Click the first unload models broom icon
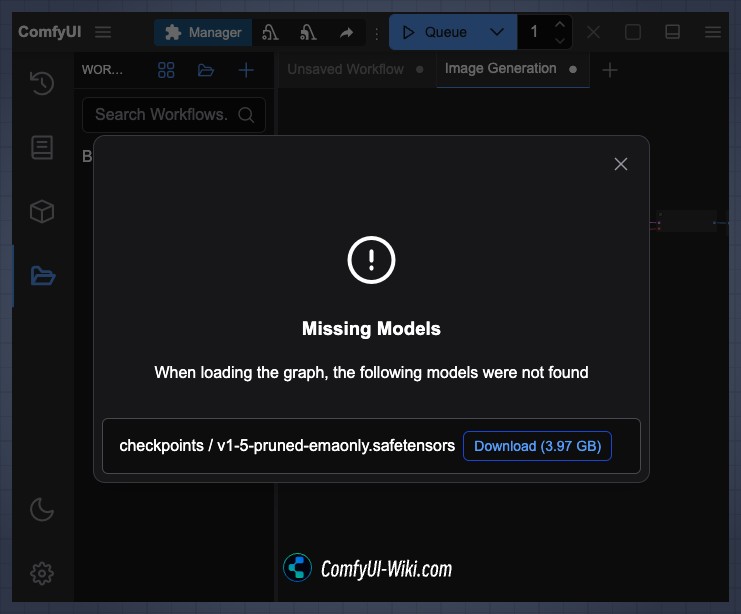 (270, 33)
